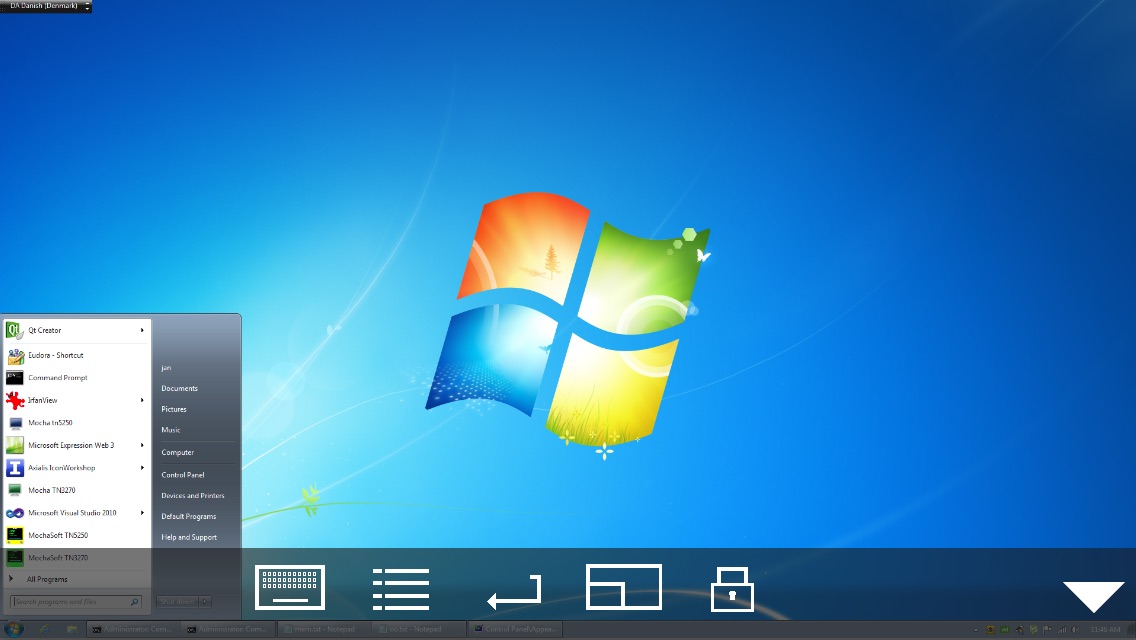Launch Mocha tn5250 from Start menu
The image size is (1136, 640).
coord(76,423)
